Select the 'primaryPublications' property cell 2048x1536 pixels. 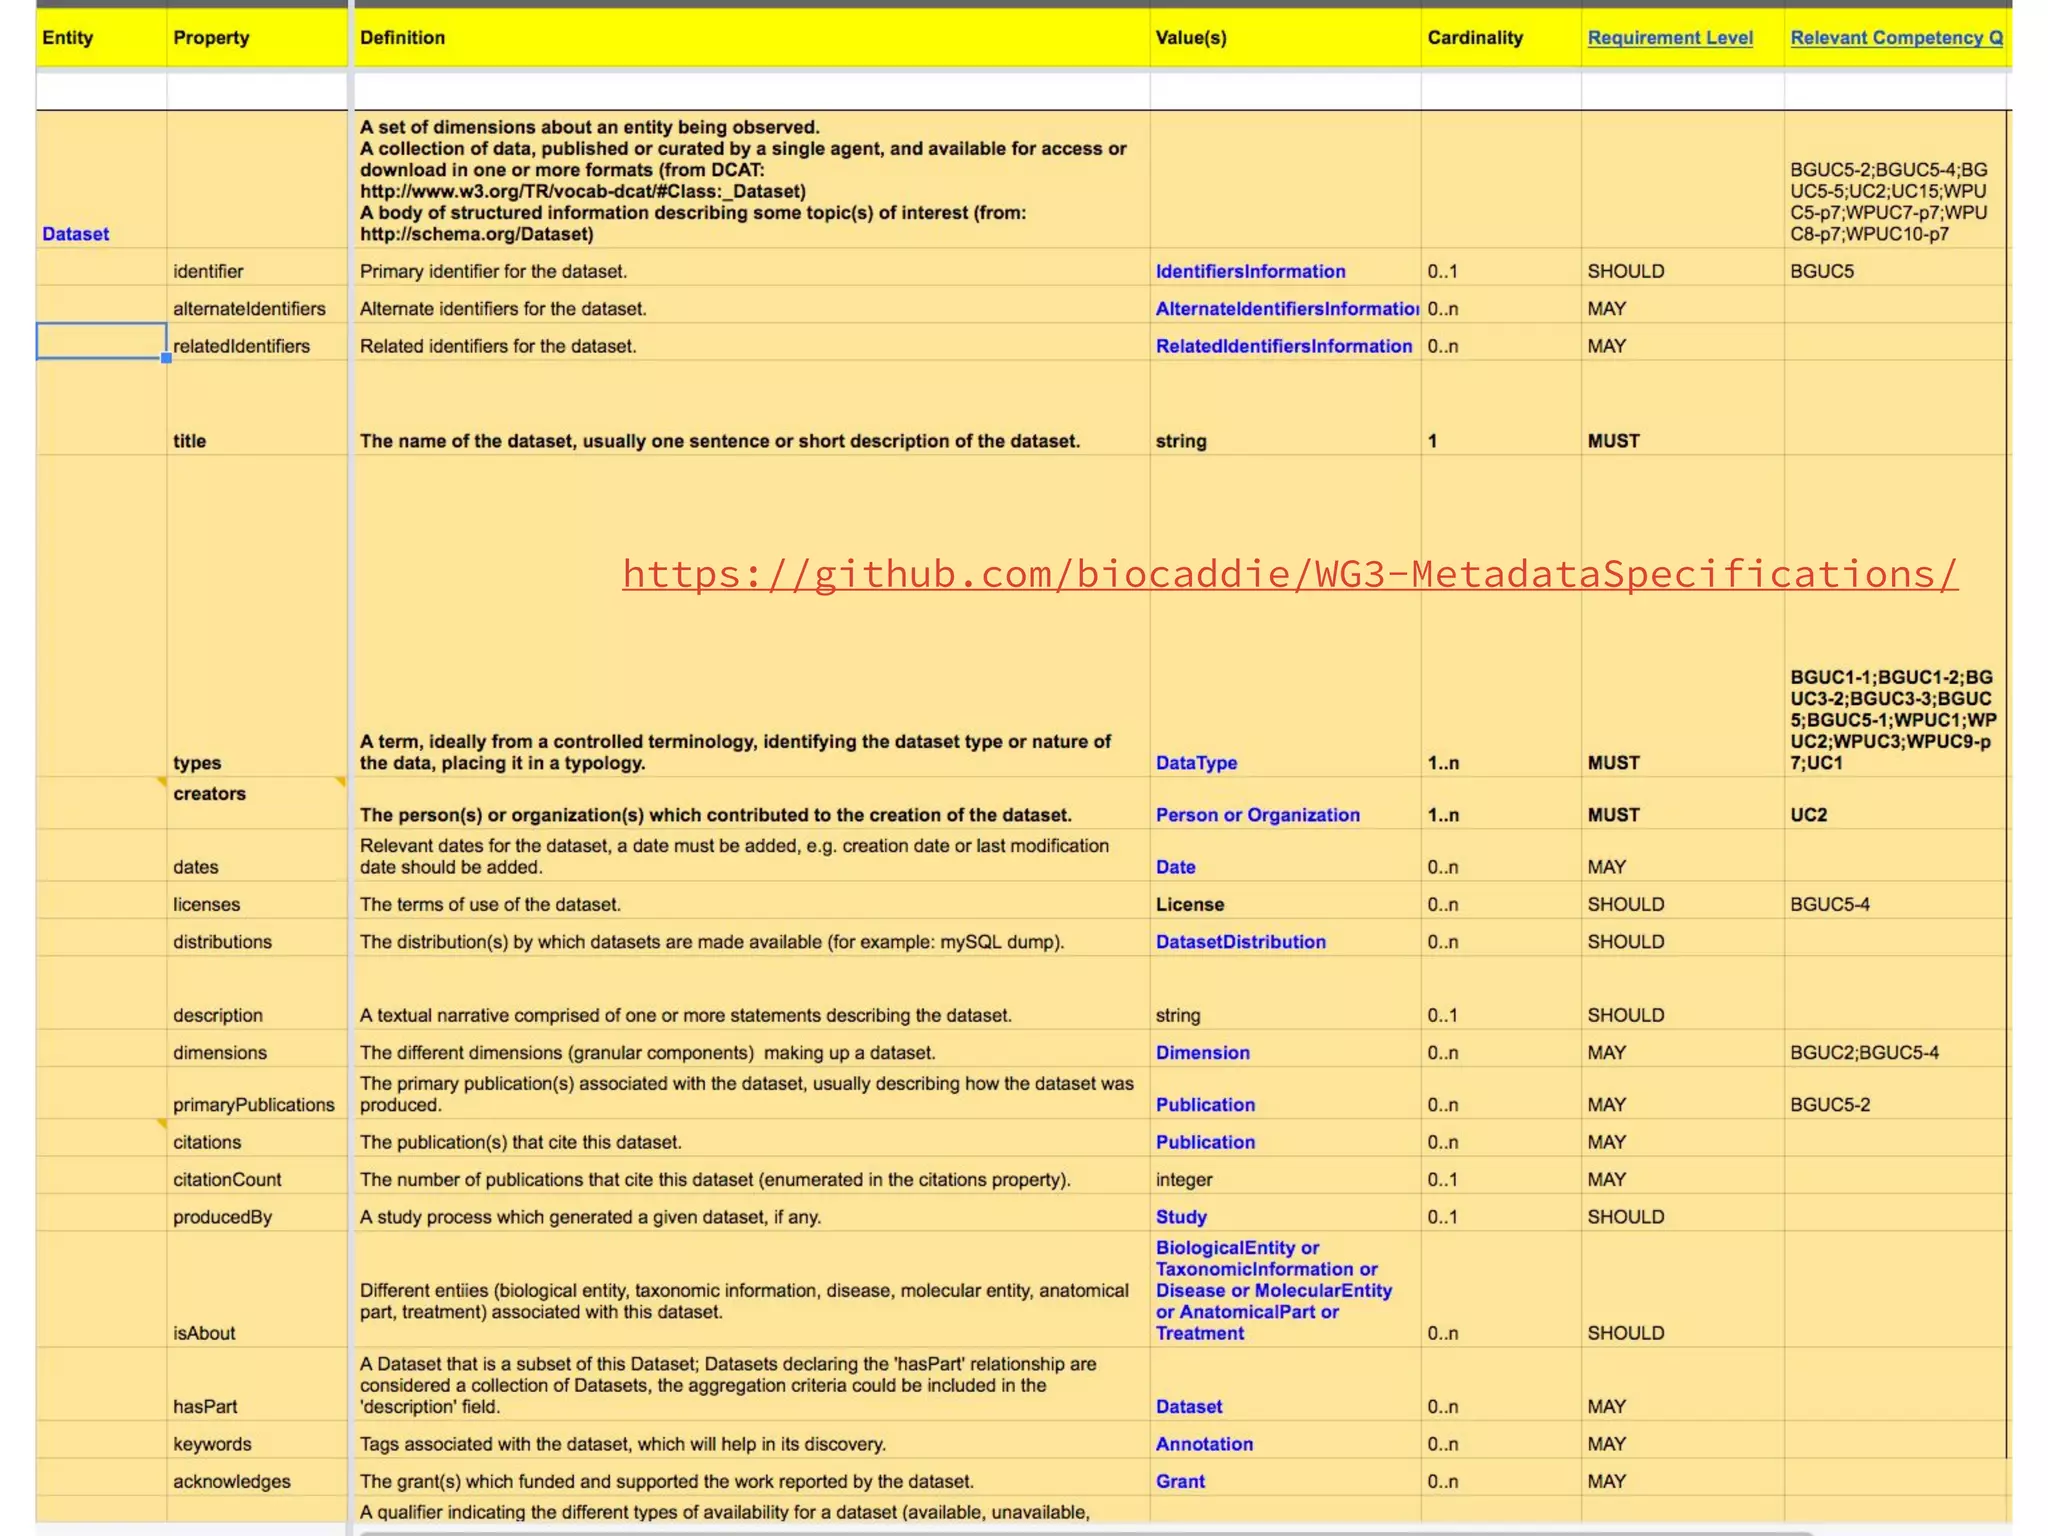[257, 1093]
